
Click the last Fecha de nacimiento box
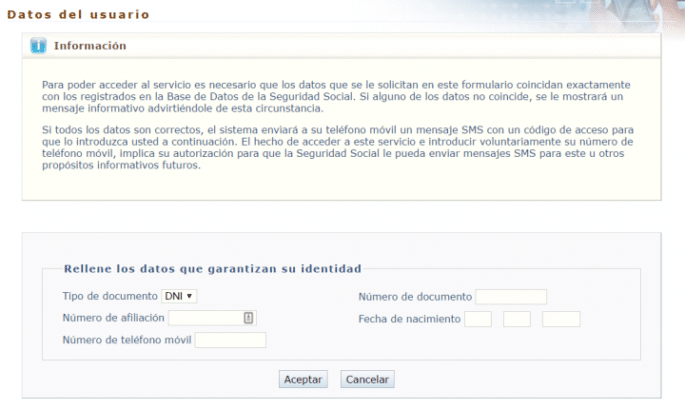[561, 319]
